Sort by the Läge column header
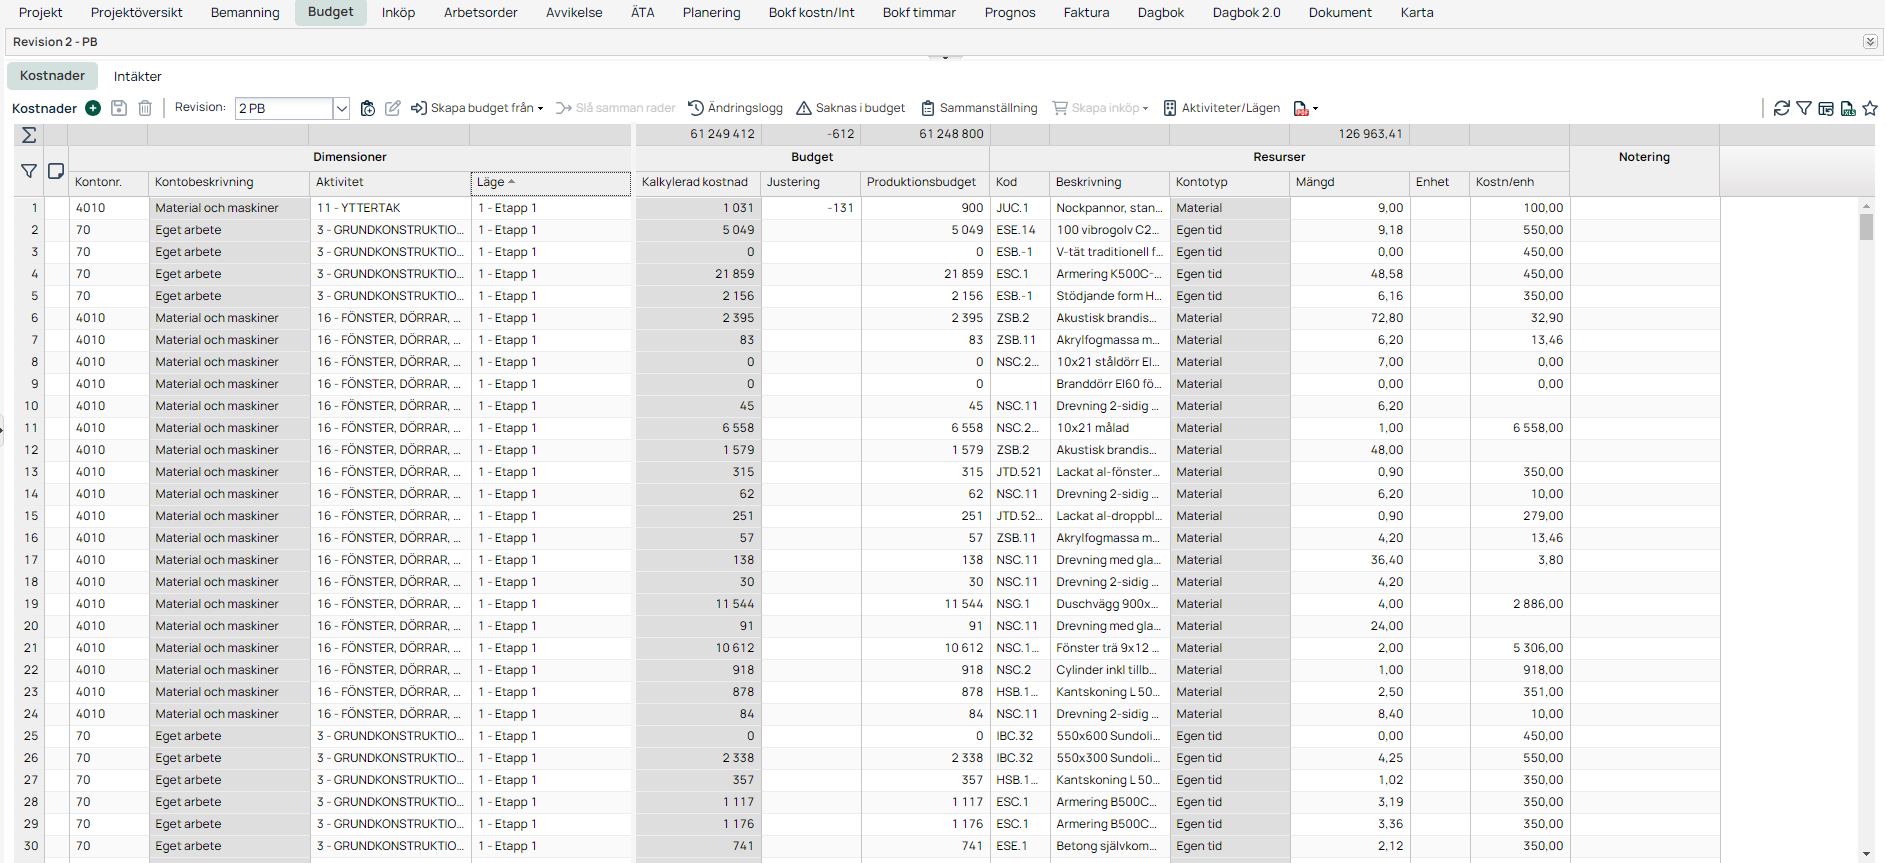1887x863 pixels. coord(550,182)
